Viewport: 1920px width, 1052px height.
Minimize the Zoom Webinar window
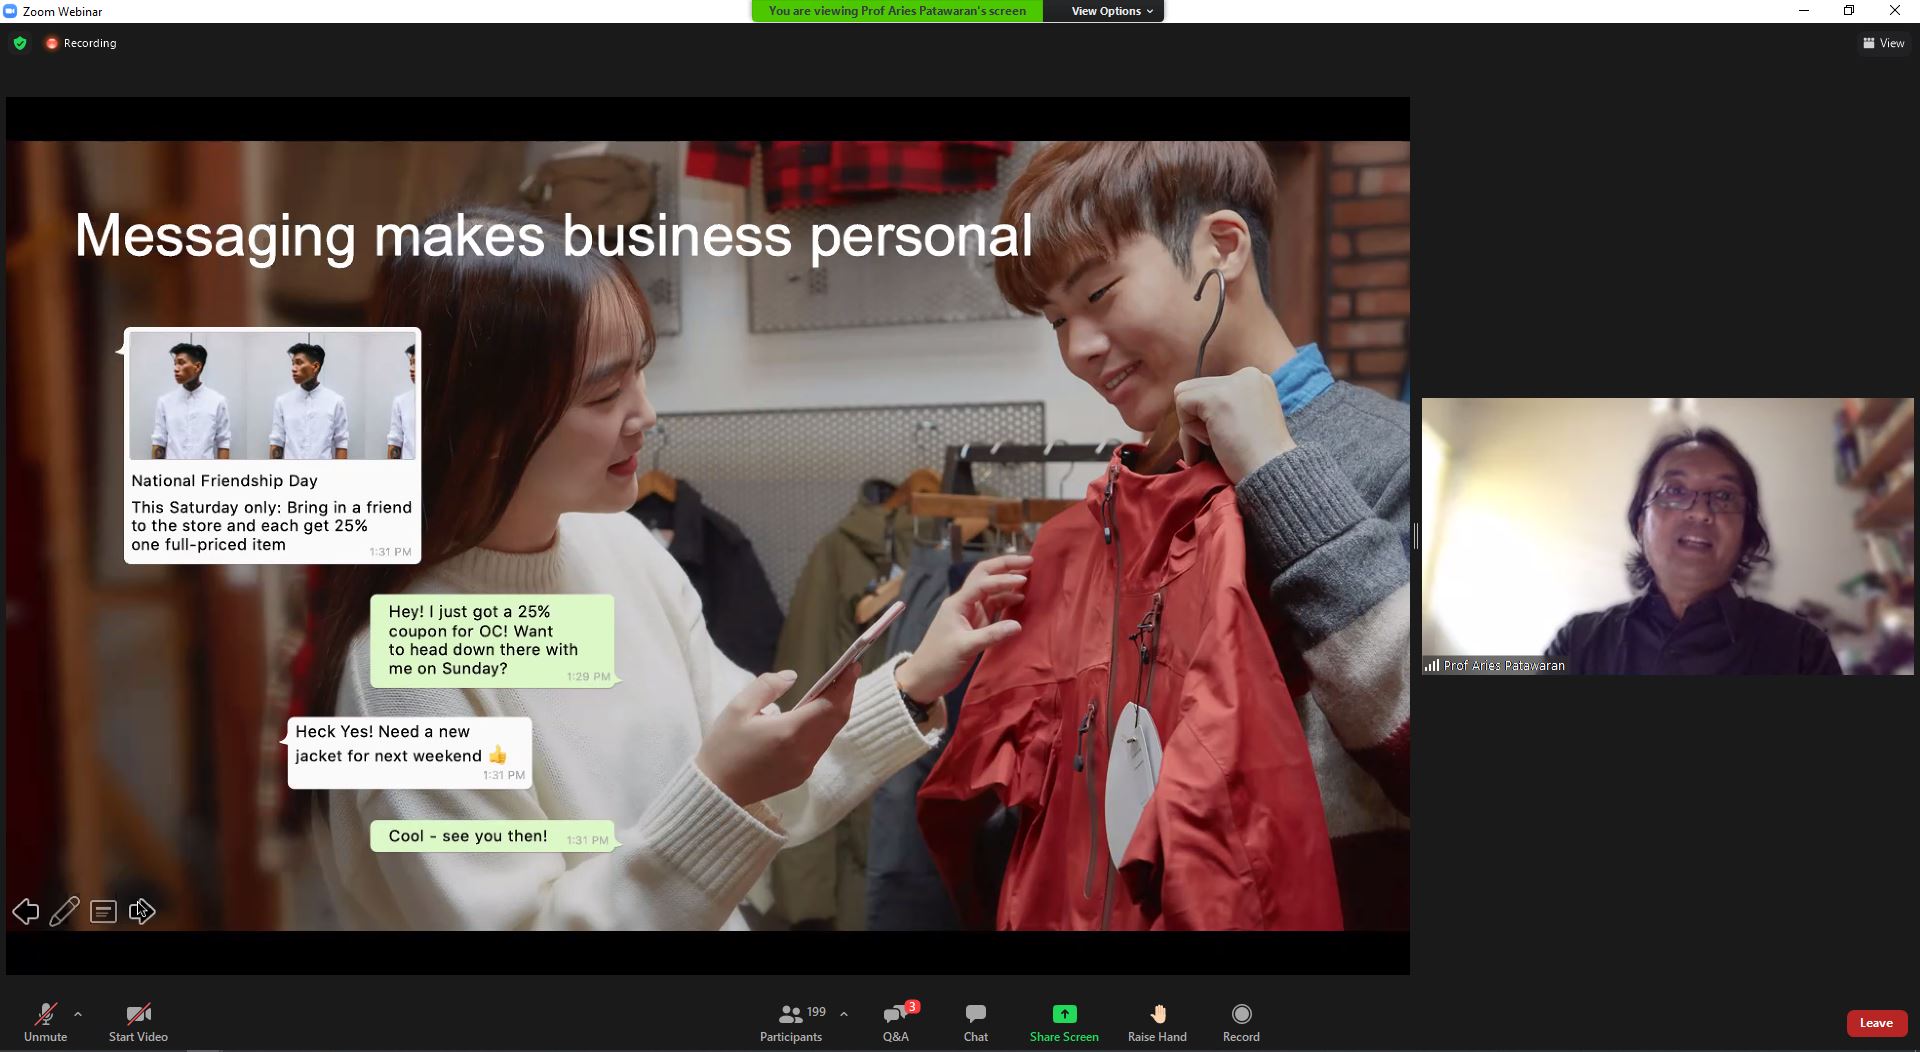(x=1804, y=11)
